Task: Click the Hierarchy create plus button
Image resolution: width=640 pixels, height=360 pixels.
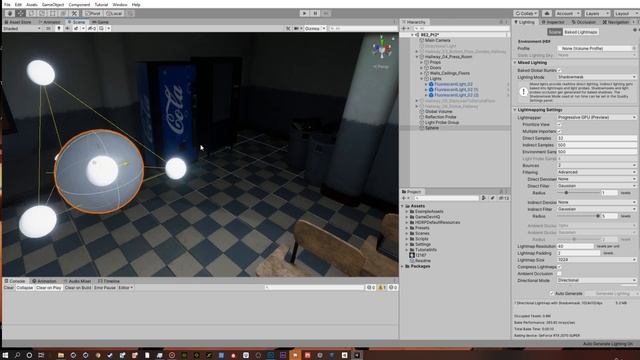Action: (405, 29)
